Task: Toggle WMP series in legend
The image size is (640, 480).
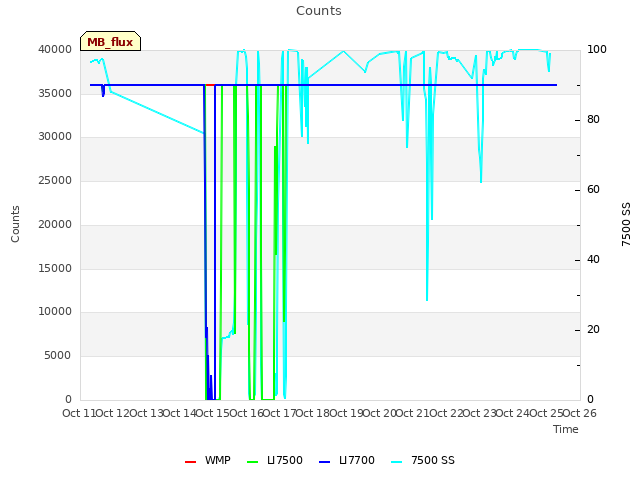Action: coord(208,460)
